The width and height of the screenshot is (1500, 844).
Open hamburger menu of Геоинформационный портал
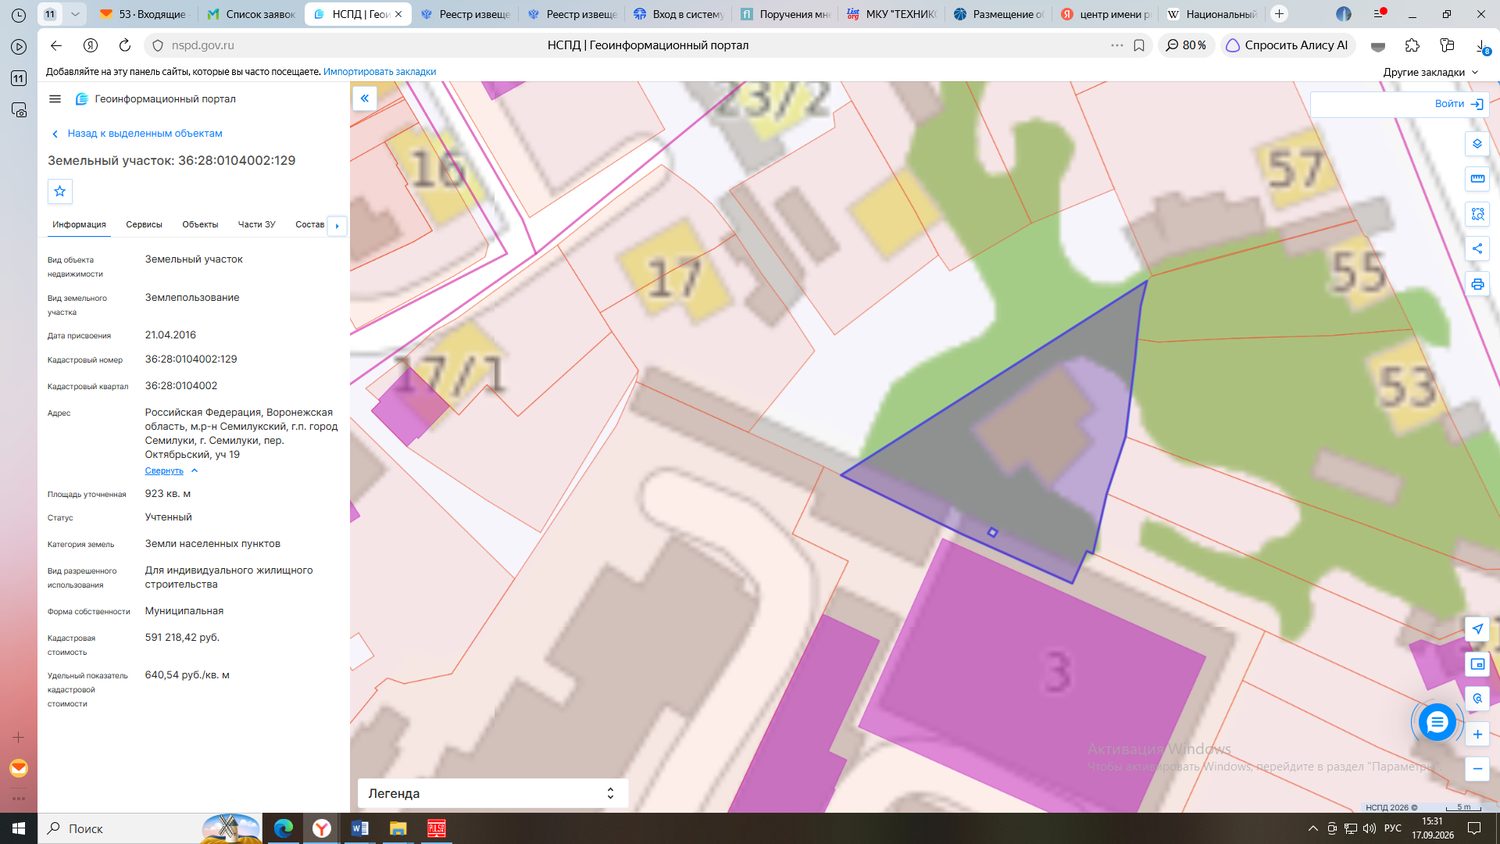[55, 99]
